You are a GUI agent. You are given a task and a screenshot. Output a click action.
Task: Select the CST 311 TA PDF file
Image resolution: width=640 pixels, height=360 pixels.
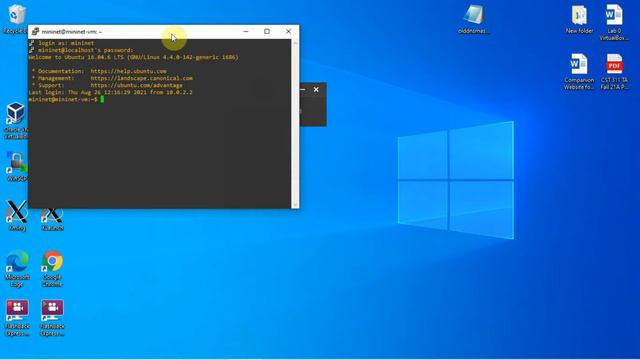click(x=614, y=71)
